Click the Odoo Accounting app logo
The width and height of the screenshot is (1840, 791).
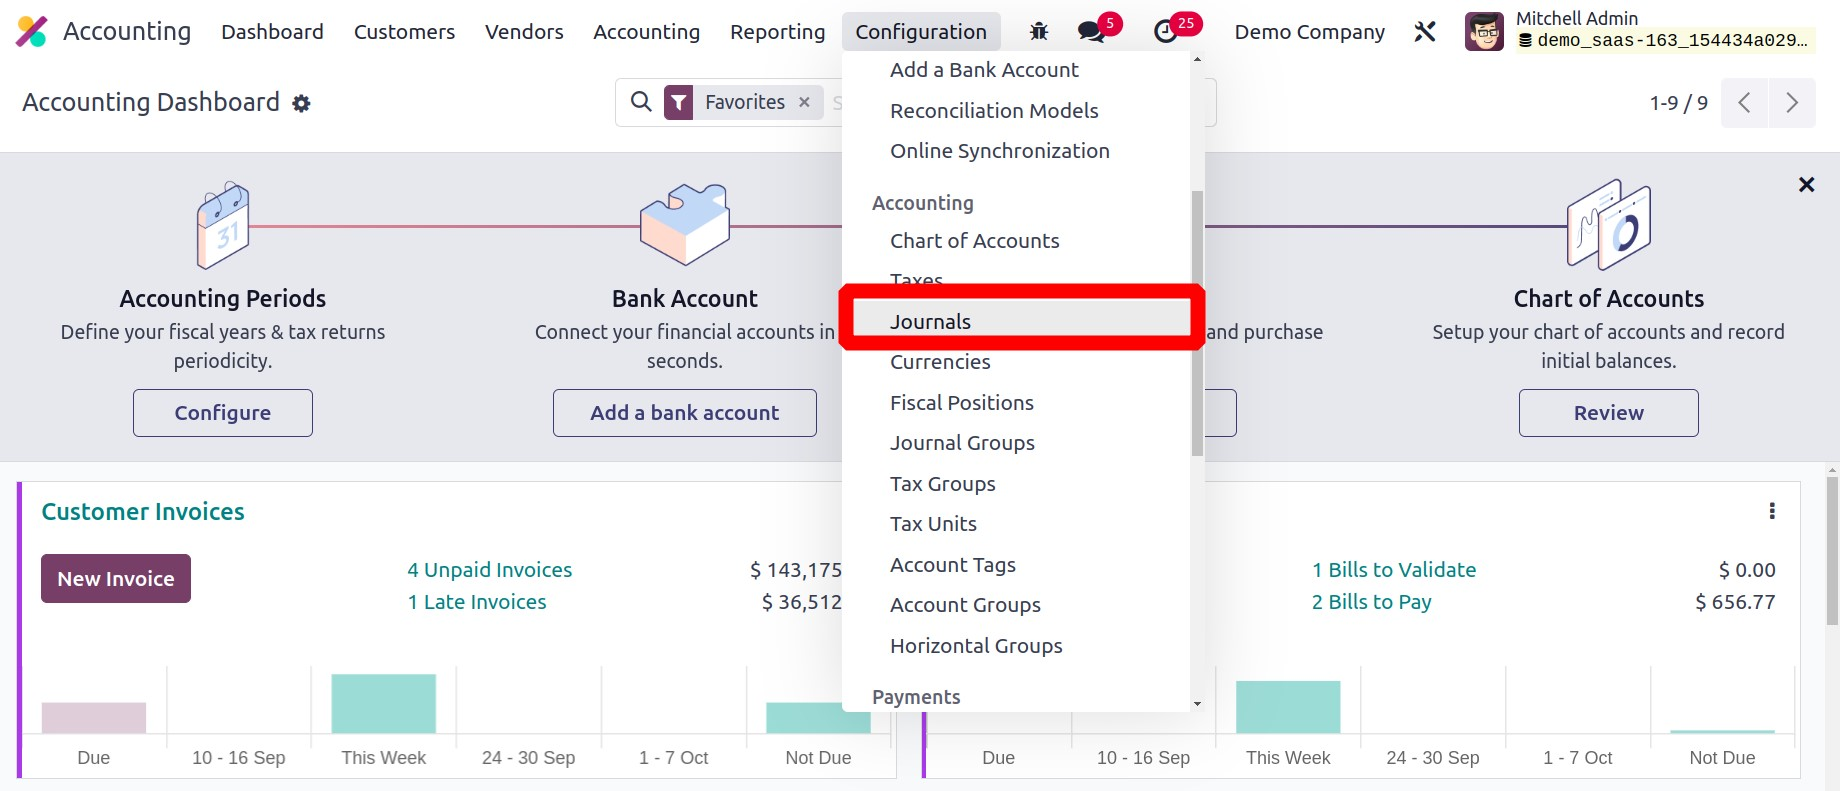point(32,32)
